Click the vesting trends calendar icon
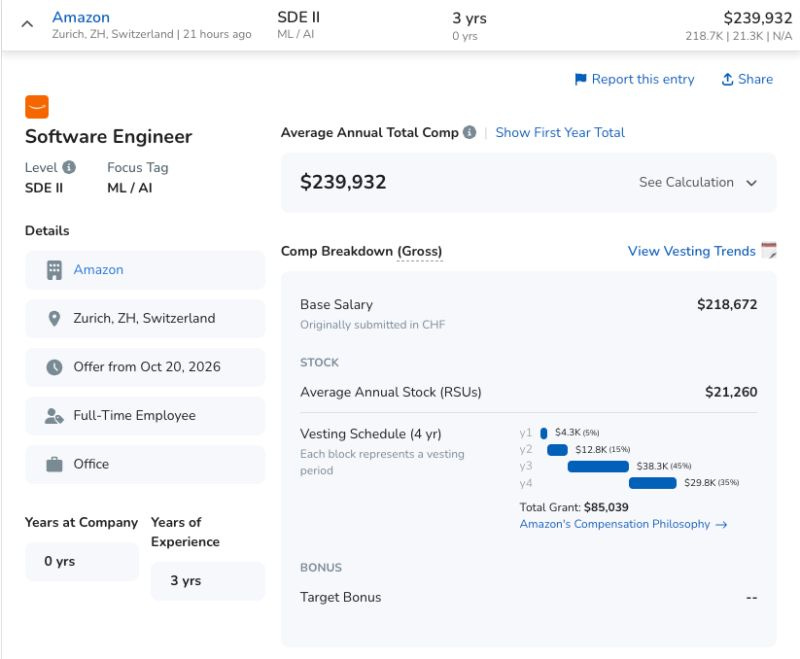The image size is (800, 659). pos(769,250)
